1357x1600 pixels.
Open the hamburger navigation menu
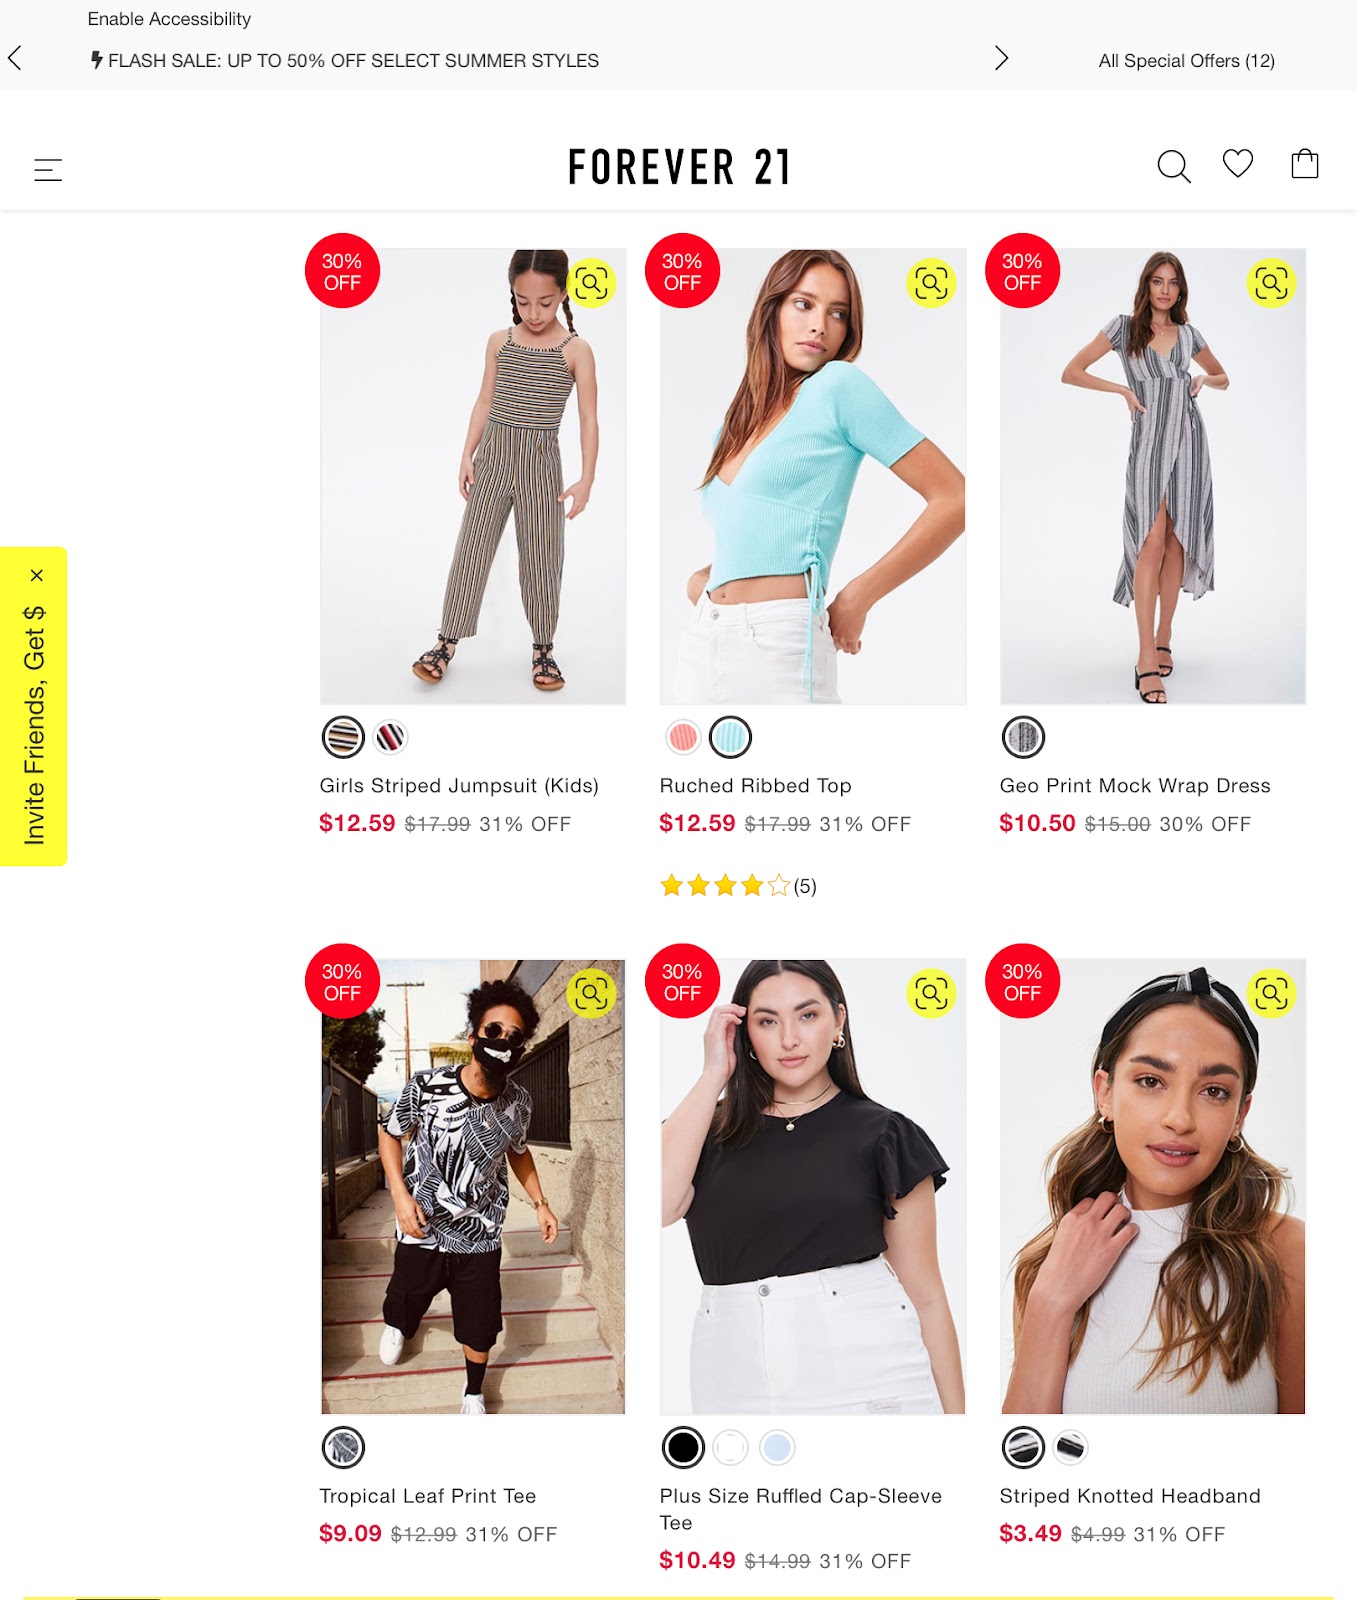[48, 169]
